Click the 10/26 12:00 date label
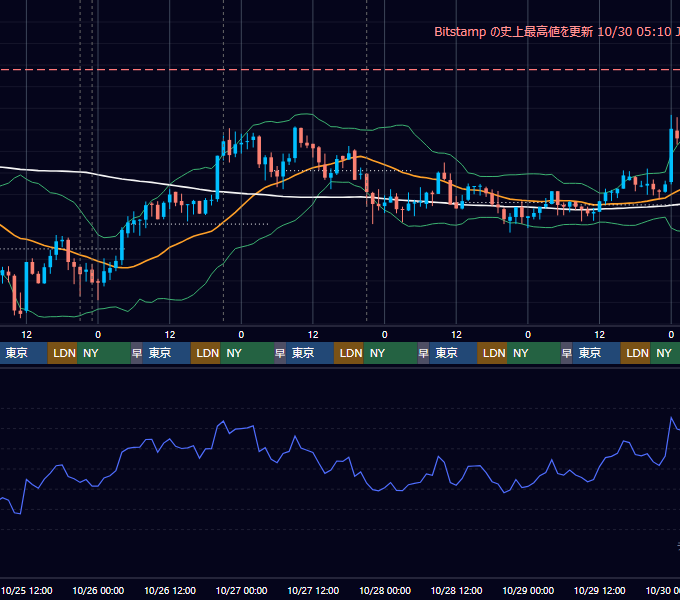 point(170,590)
